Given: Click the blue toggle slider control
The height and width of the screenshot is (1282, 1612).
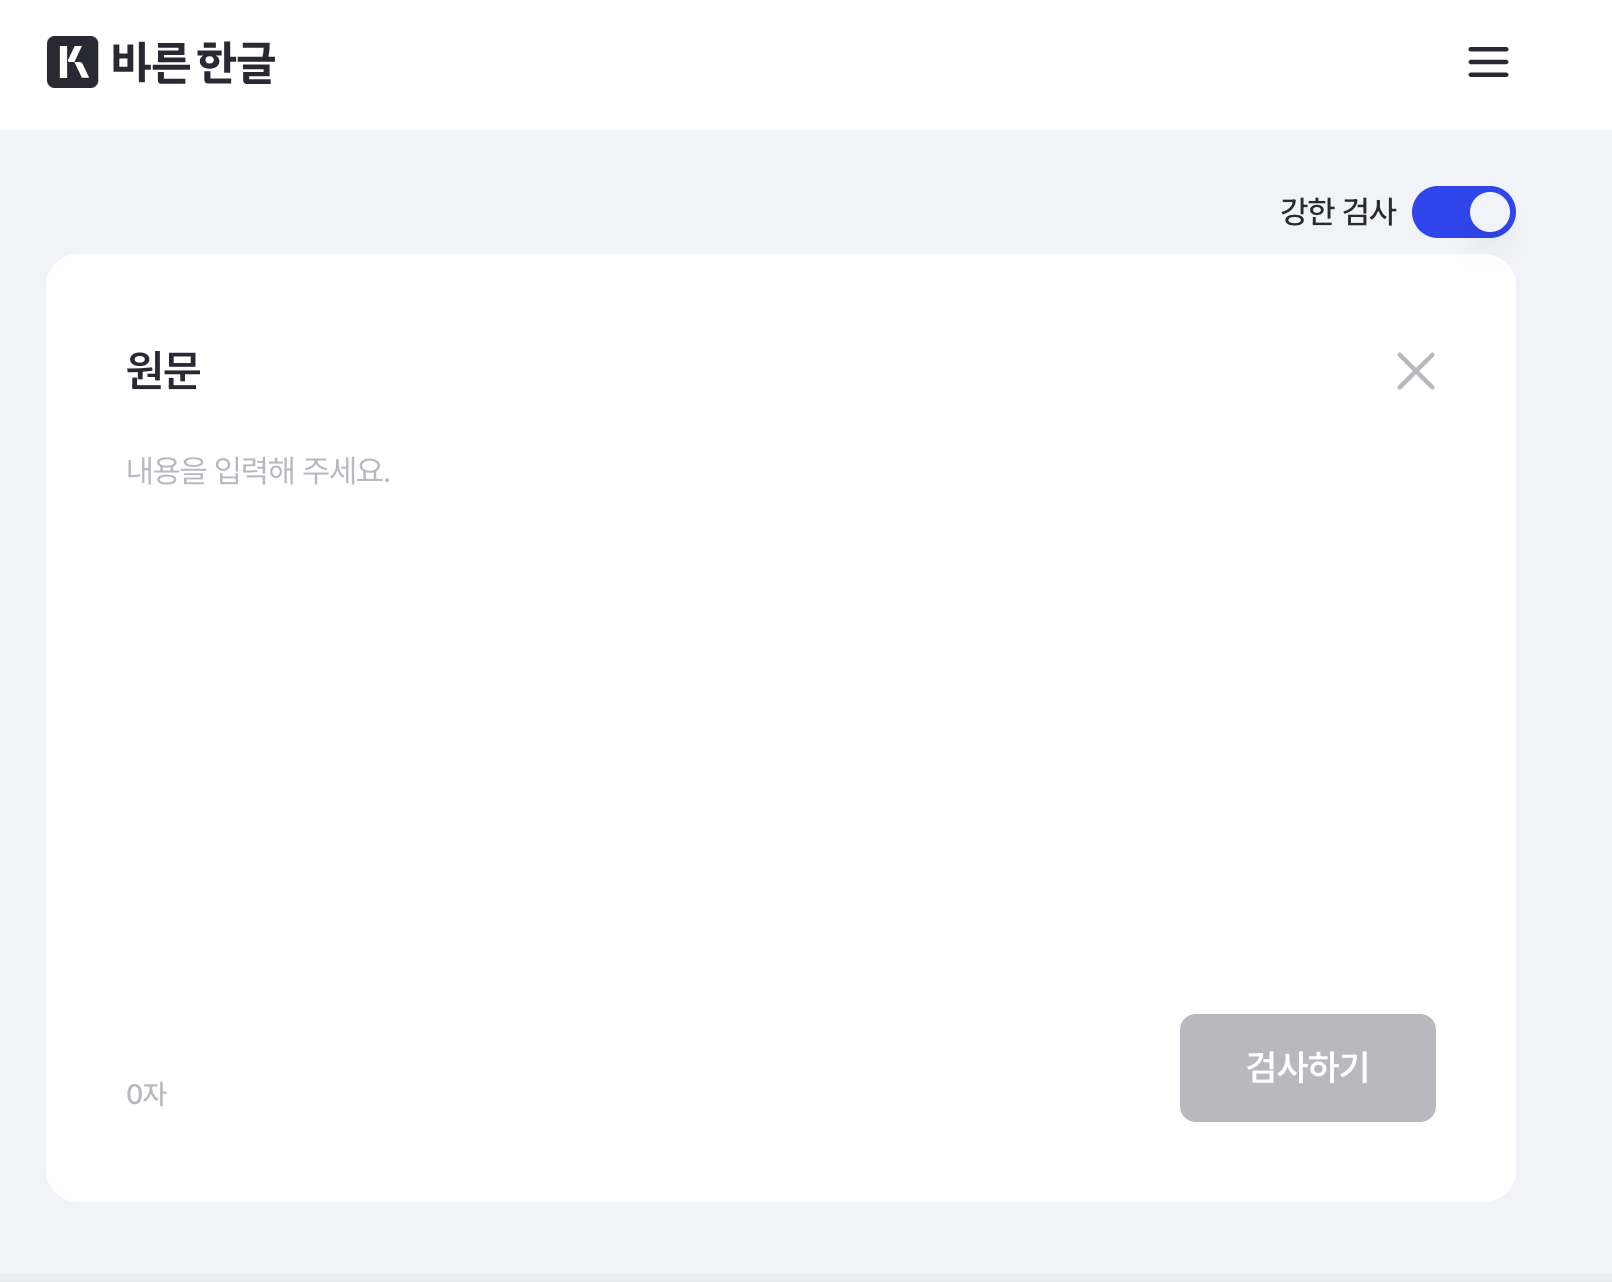Looking at the screenshot, I should point(1464,211).
